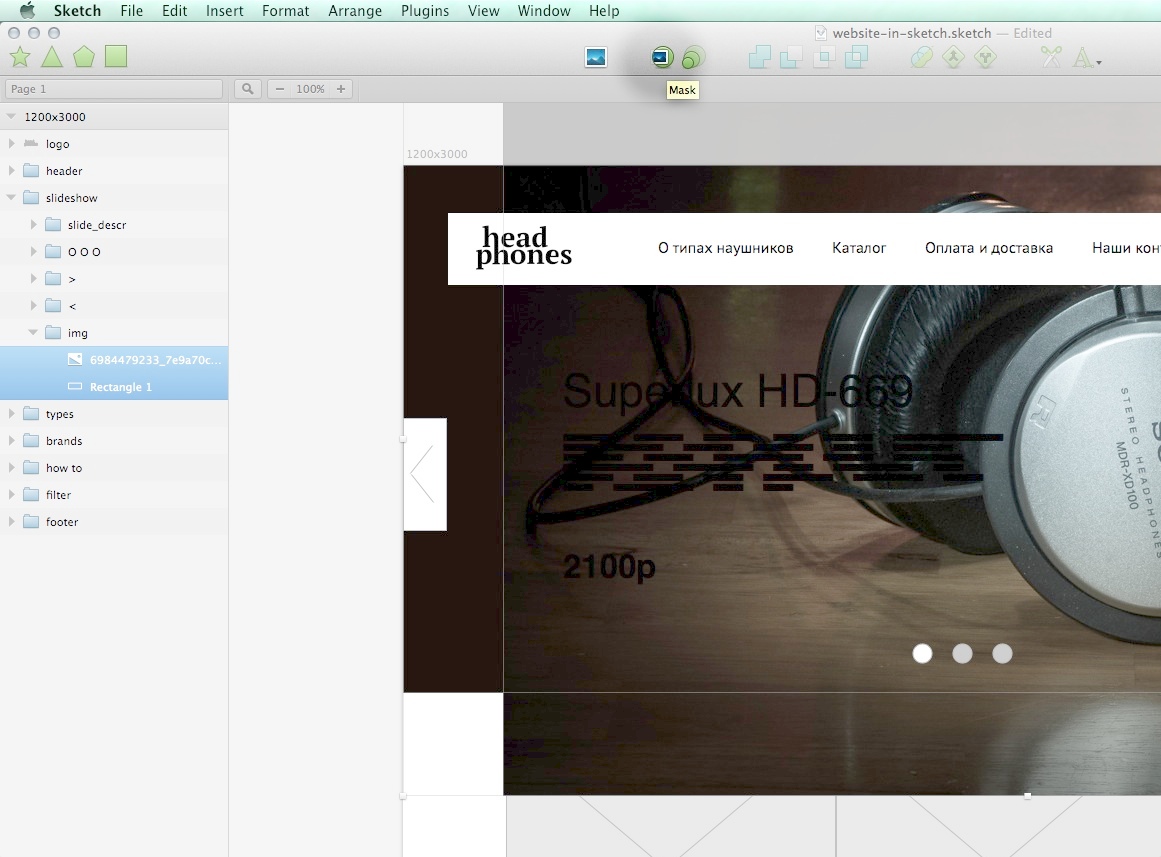Click image icon of 6984479233 layer
Screen dimensions: 1161x857
pos(75,359)
